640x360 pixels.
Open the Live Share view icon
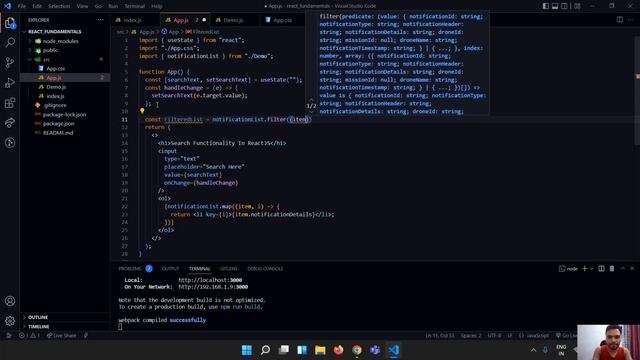point(10,122)
